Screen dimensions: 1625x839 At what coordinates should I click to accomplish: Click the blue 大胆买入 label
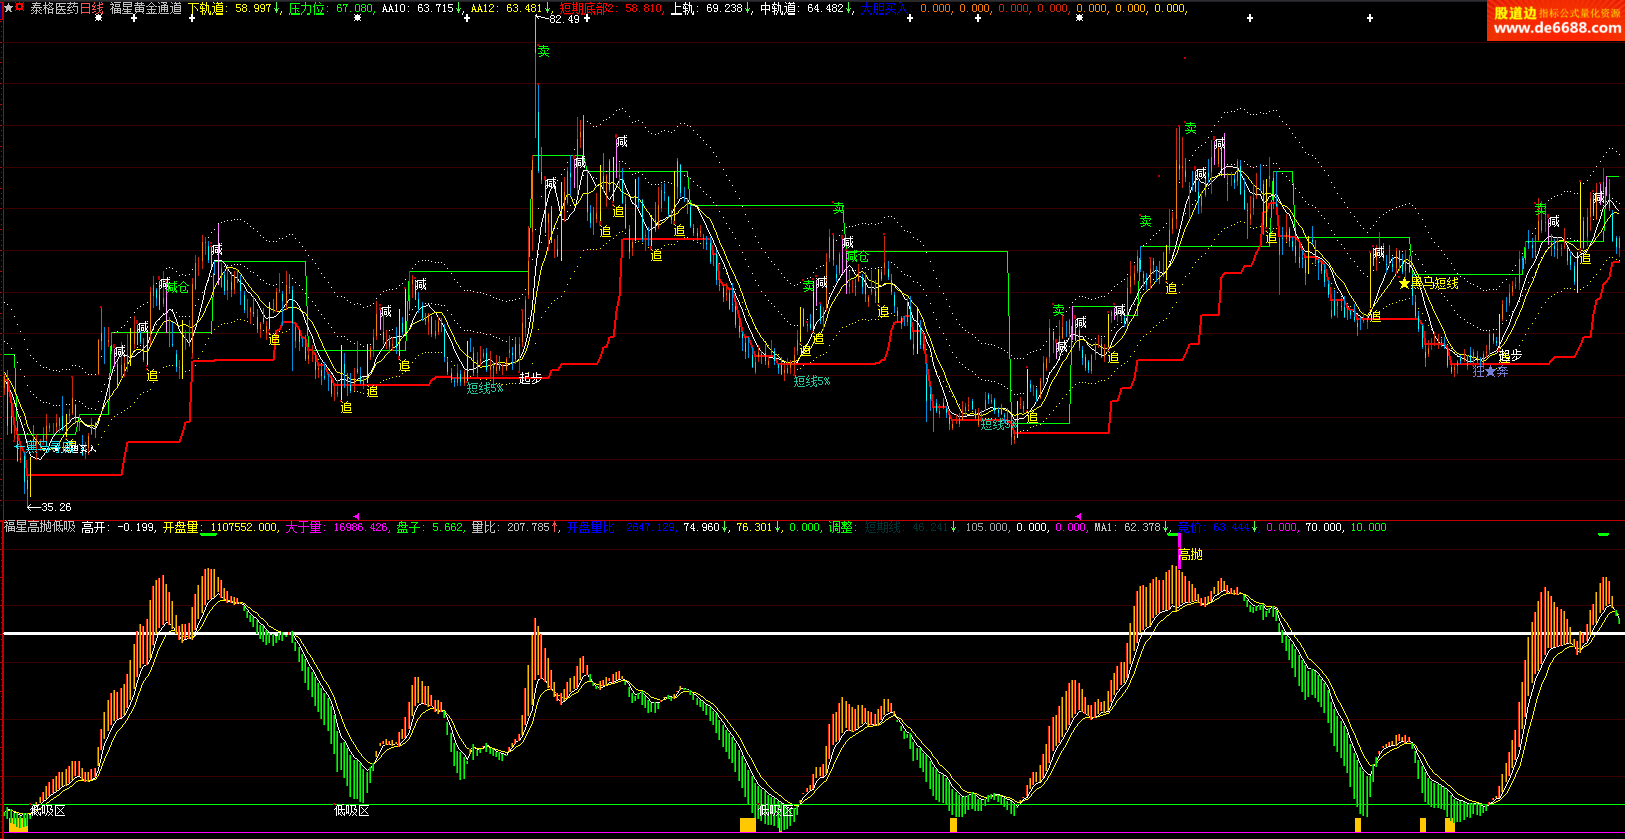tap(884, 8)
